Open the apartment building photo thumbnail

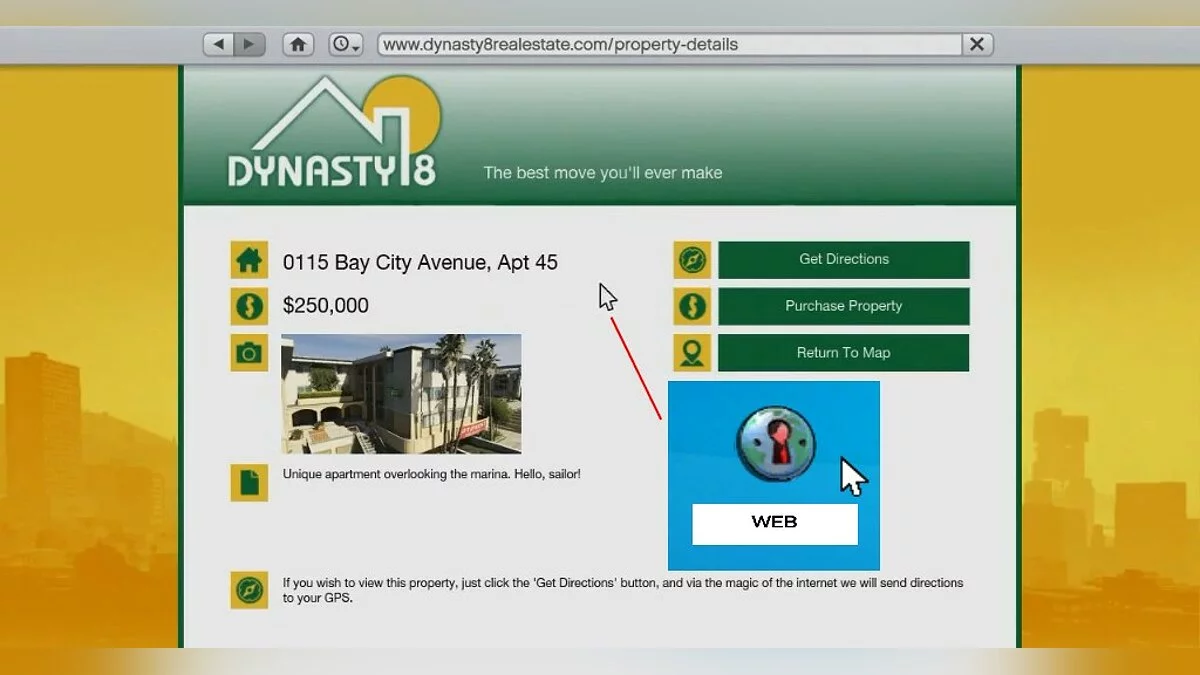[x=401, y=393]
